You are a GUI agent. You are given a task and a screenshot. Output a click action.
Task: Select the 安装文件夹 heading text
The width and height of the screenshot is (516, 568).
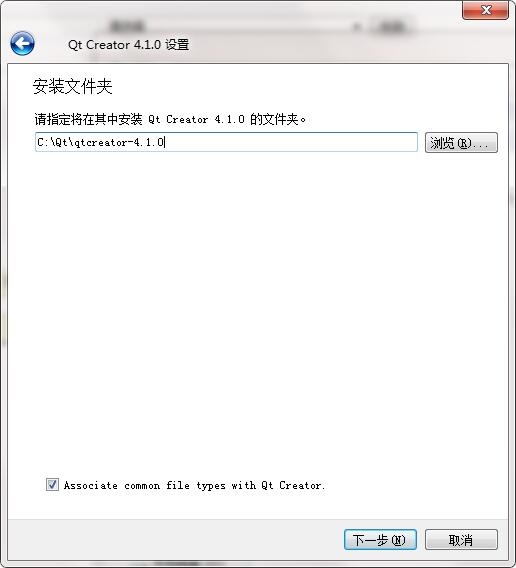coord(72,86)
